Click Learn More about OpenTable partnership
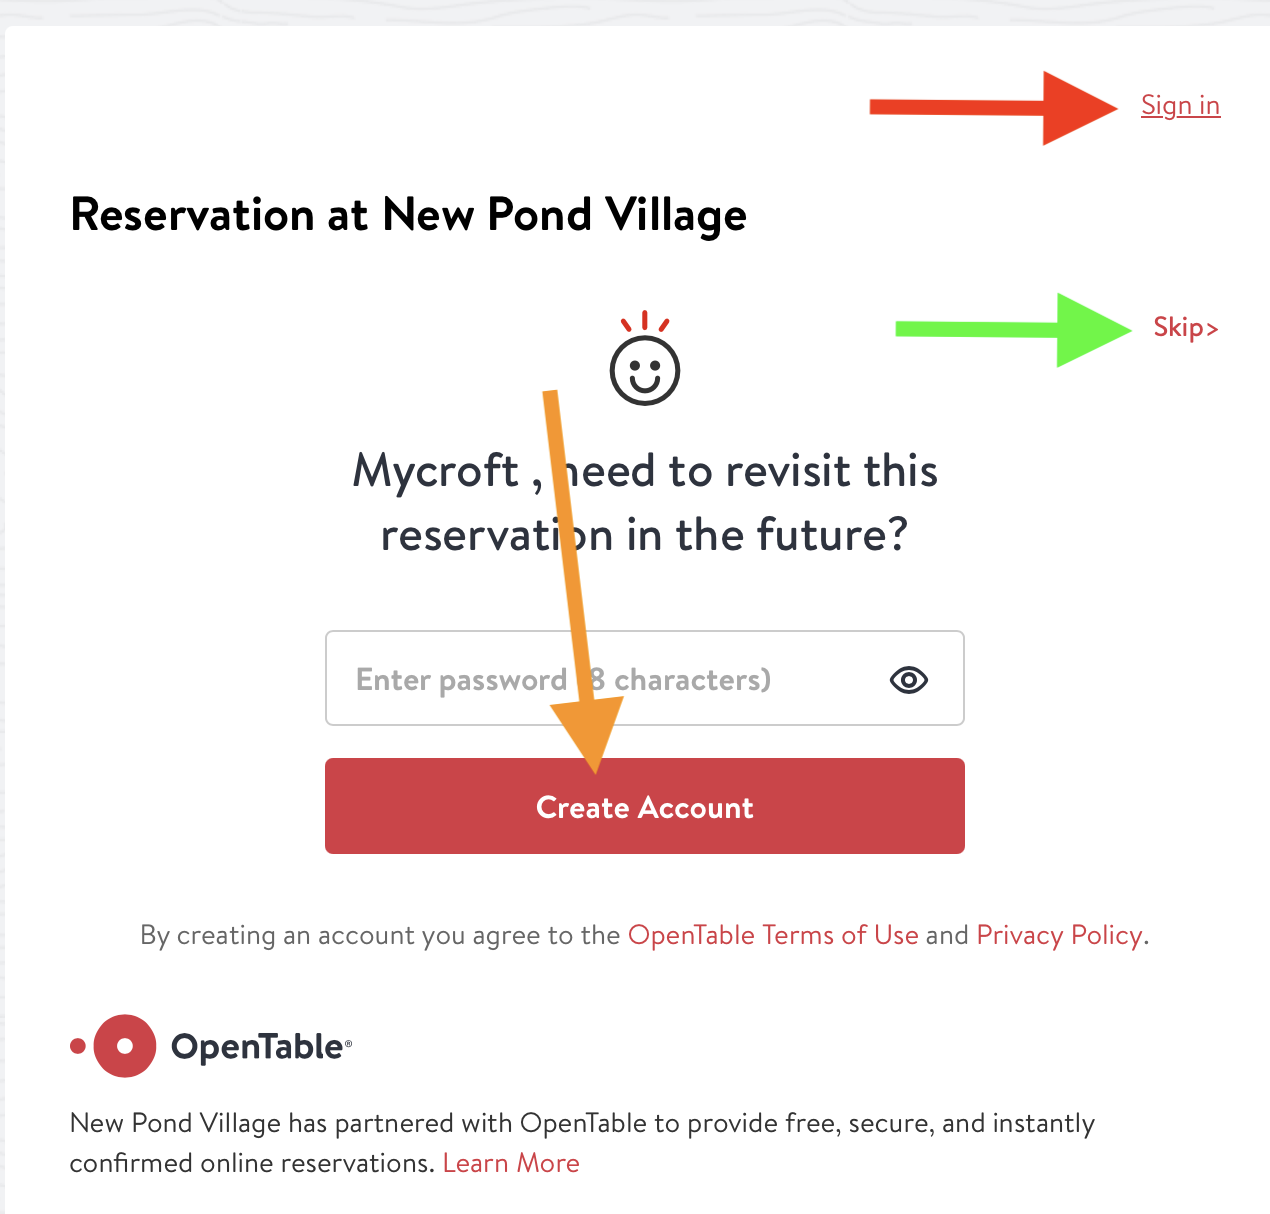This screenshot has height=1214, width=1270. [511, 1162]
